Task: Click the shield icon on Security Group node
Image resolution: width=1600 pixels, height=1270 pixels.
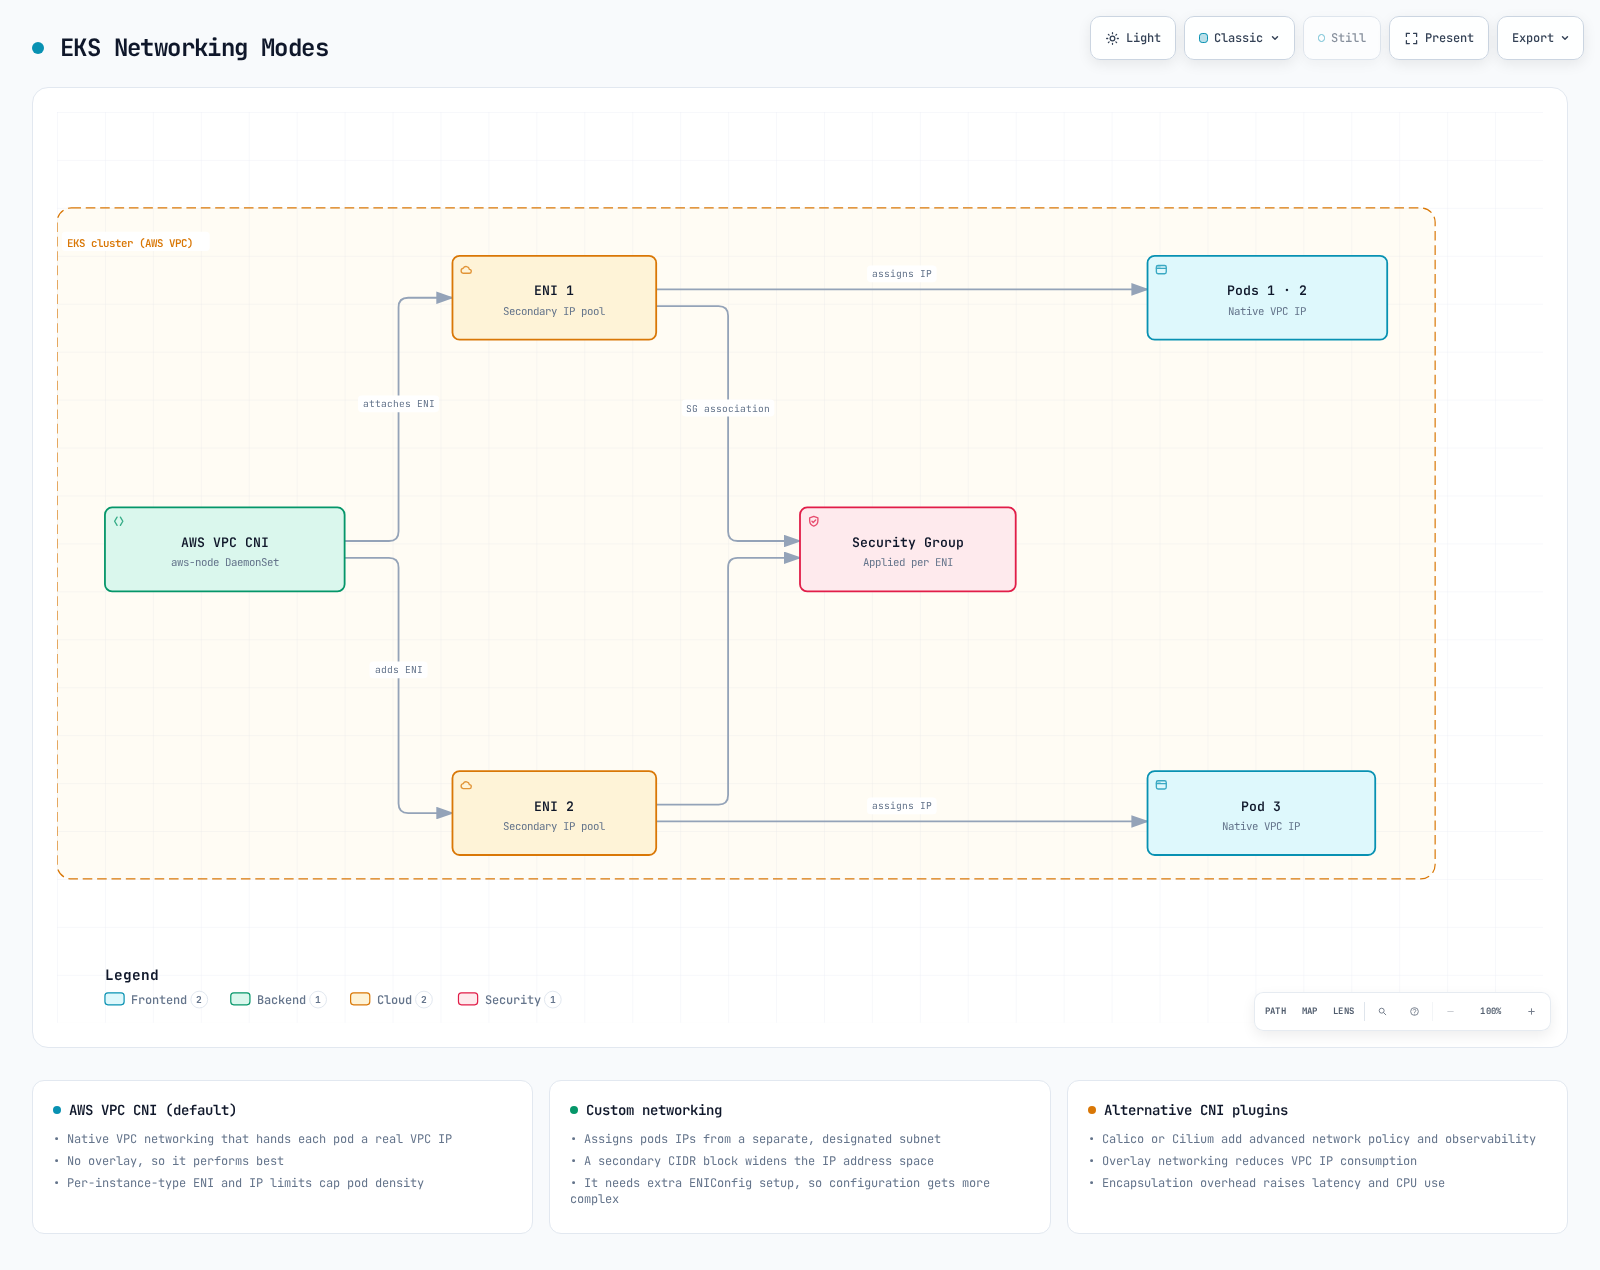Action: [x=814, y=521]
